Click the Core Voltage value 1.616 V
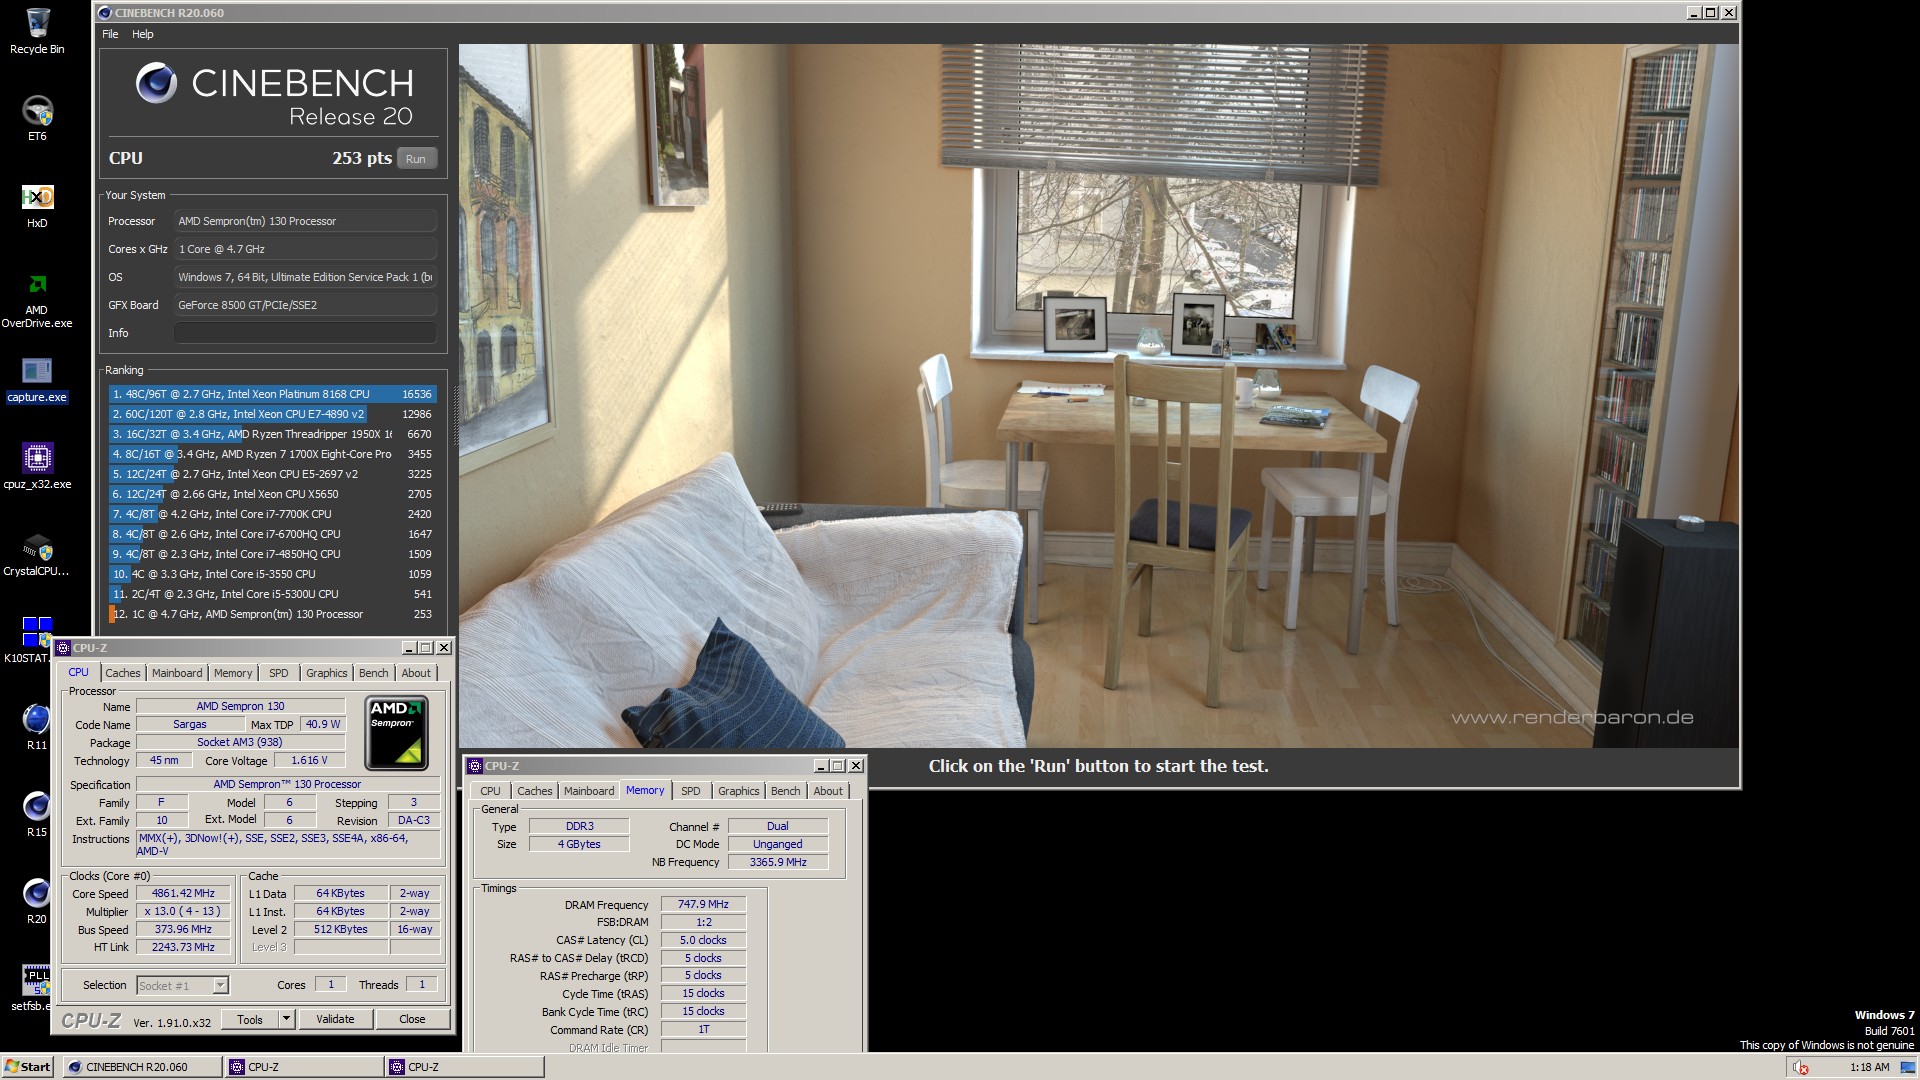1920x1080 pixels. 309,760
